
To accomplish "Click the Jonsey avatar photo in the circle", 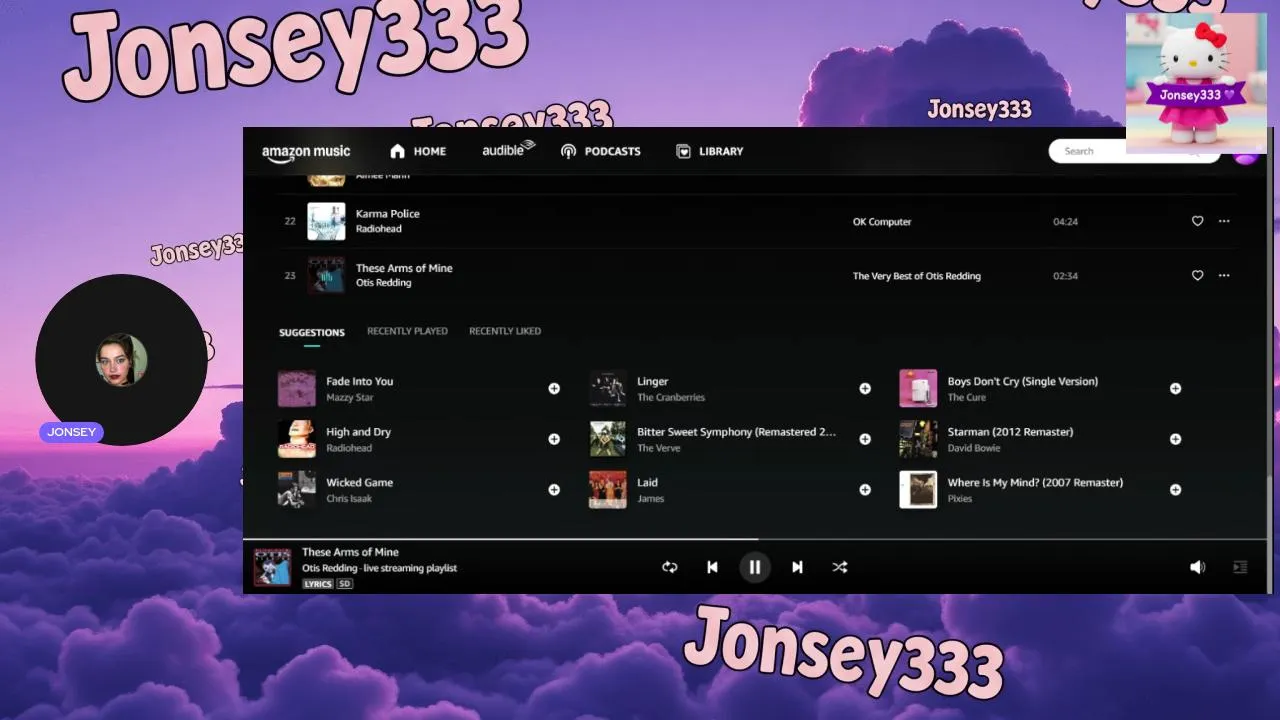I will coord(121,360).
